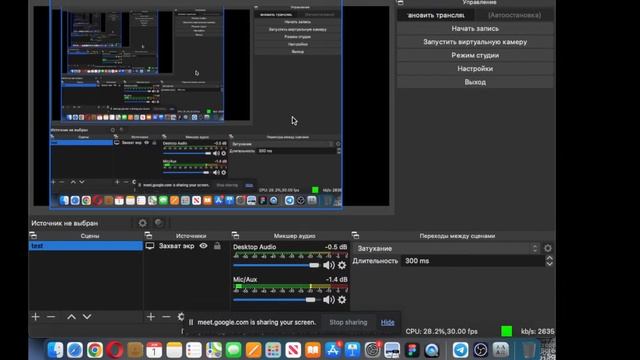Open Calendar from the dock
The width and height of the screenshot is (640, 360).
pos(154,350)
